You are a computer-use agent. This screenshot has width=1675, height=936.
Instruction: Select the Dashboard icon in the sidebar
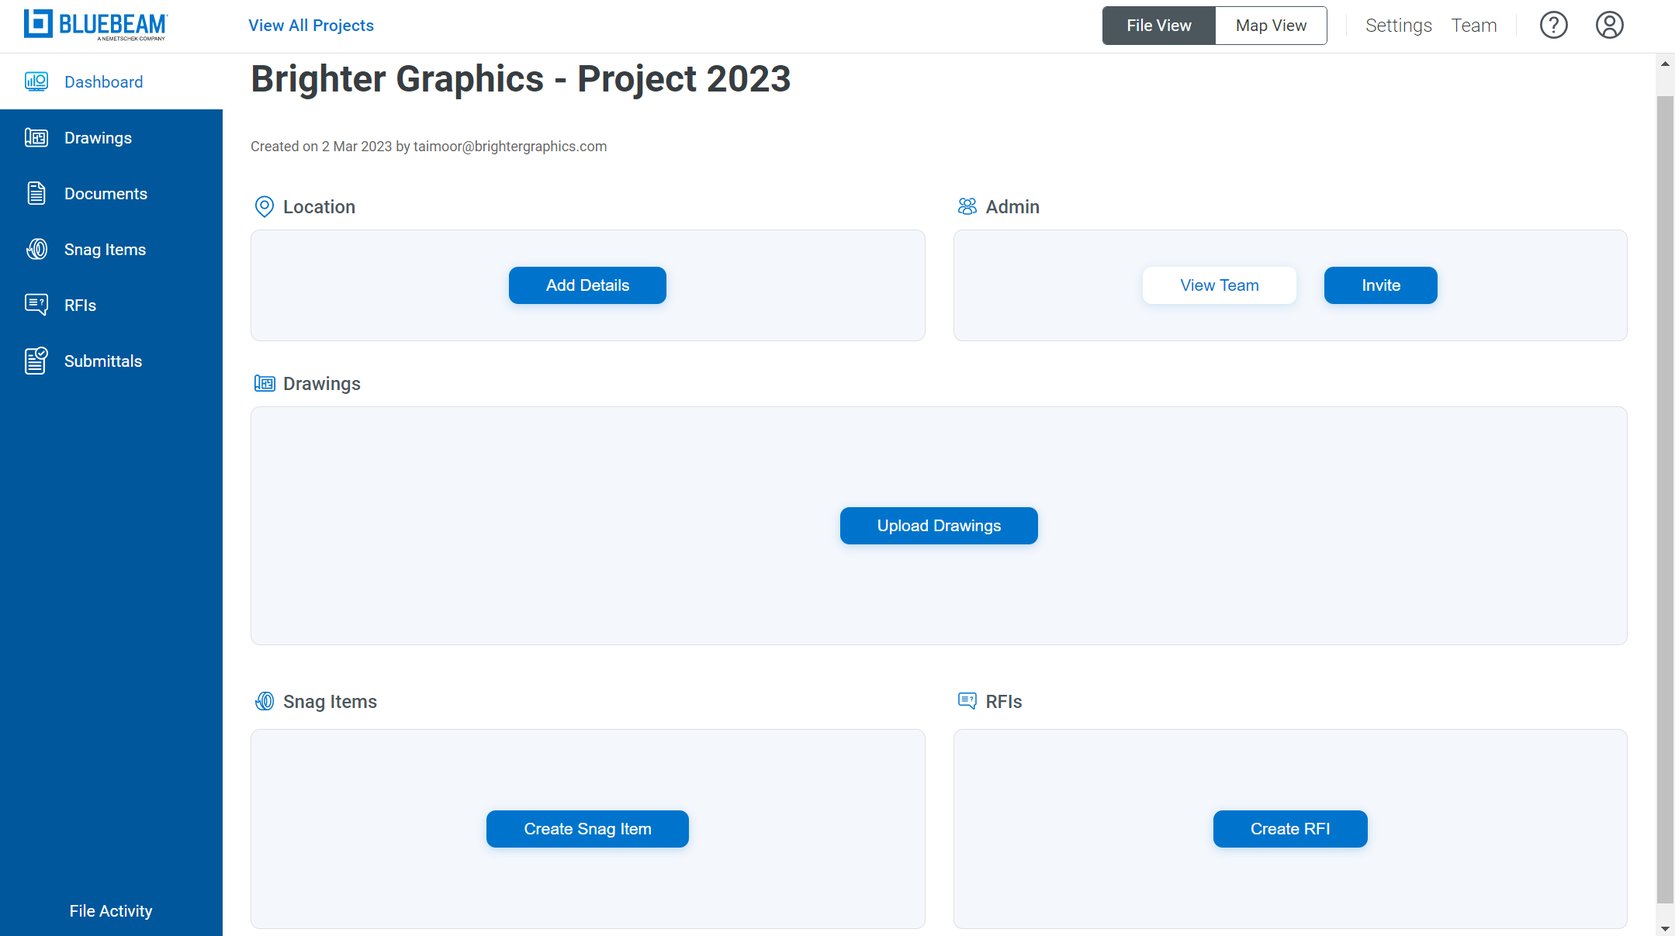(x=36, y=81)
